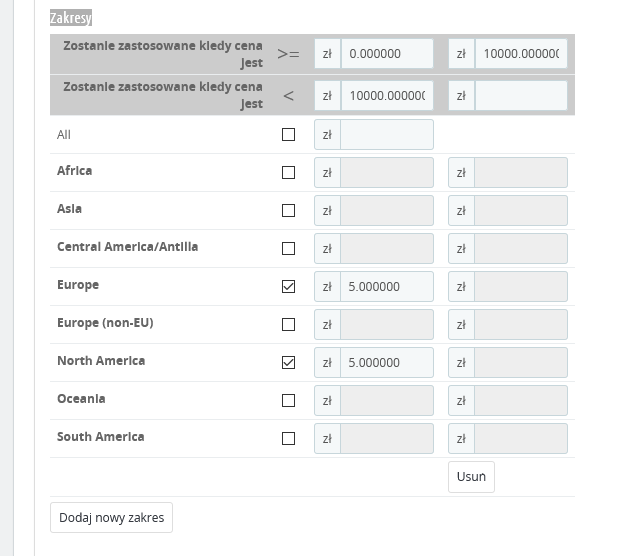
Task: Uncheck the Europe zone checkbox
Action: (289, 287)
